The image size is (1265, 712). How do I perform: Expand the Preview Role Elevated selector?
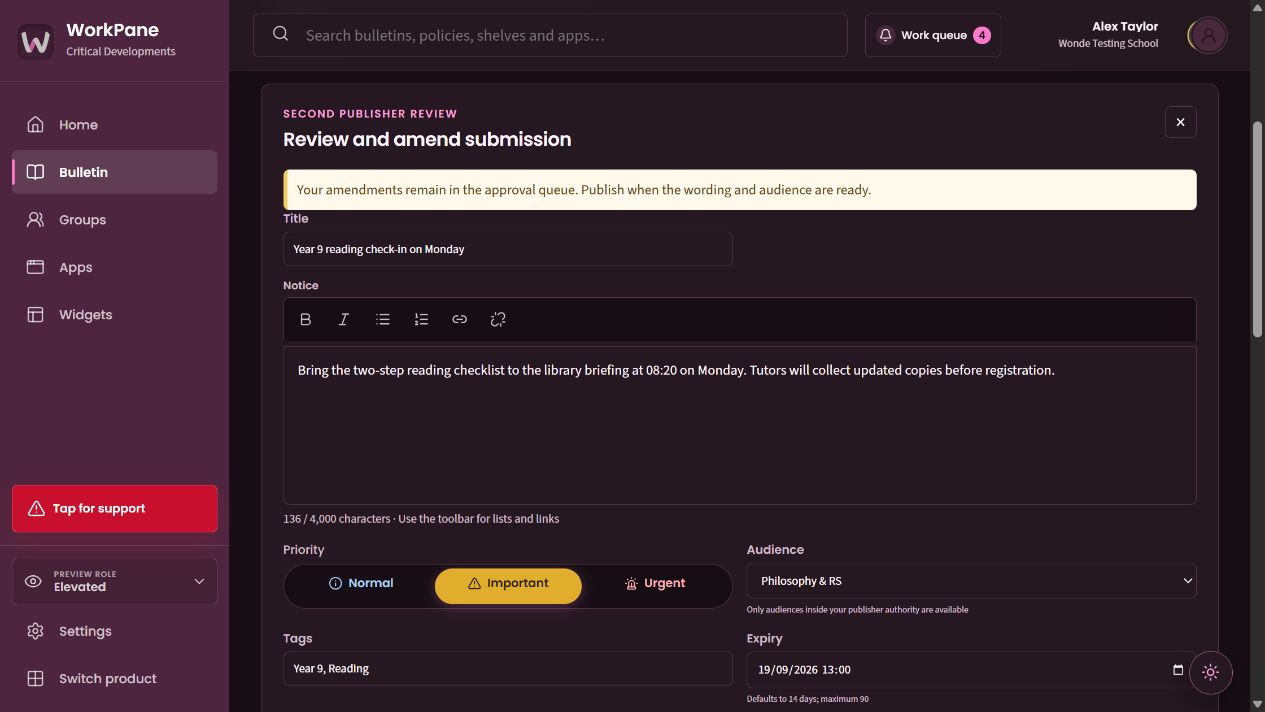pos(115,581)
